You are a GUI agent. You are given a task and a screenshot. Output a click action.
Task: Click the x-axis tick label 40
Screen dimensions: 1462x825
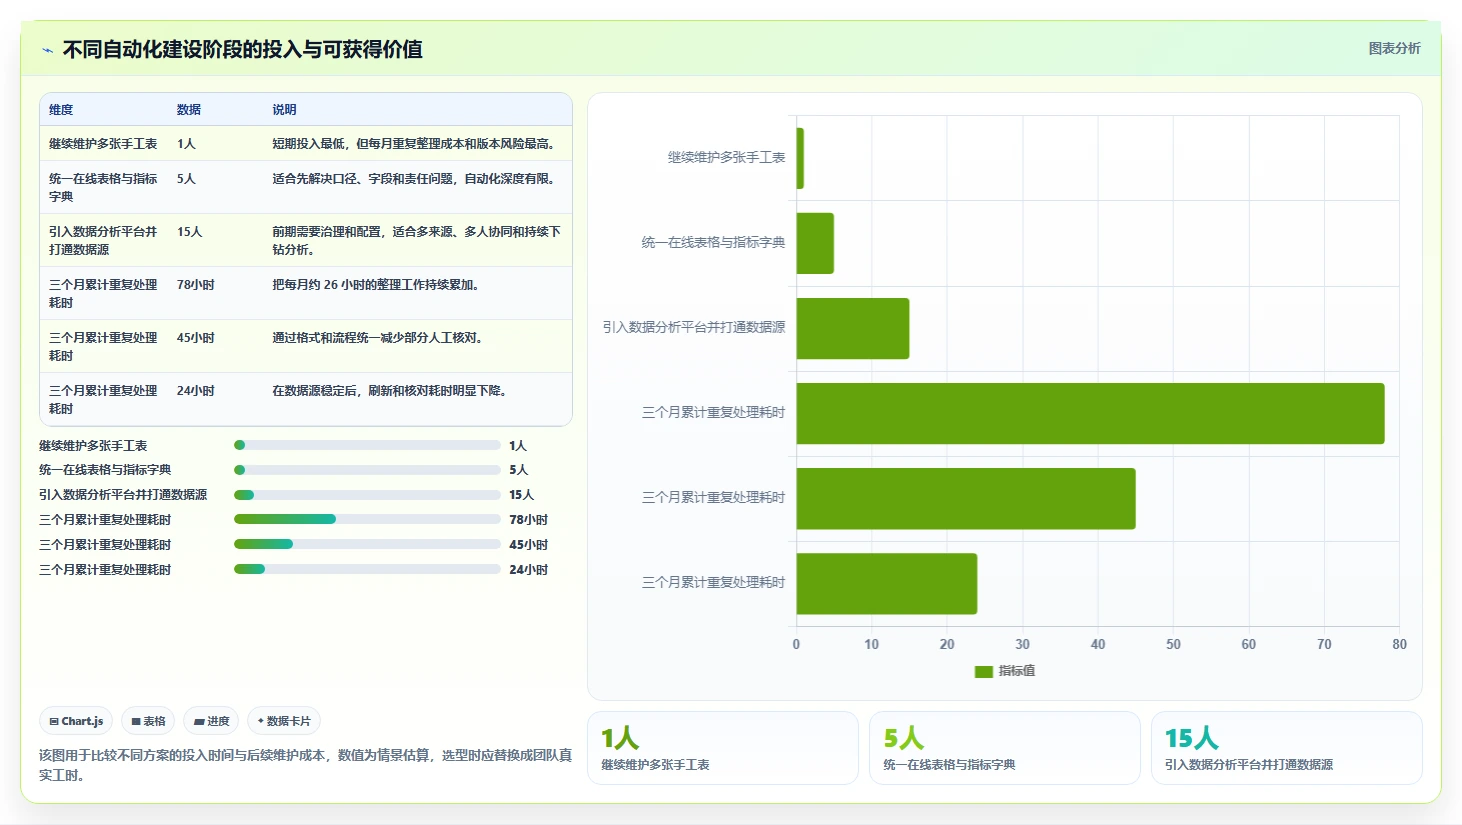(1098, 644)
